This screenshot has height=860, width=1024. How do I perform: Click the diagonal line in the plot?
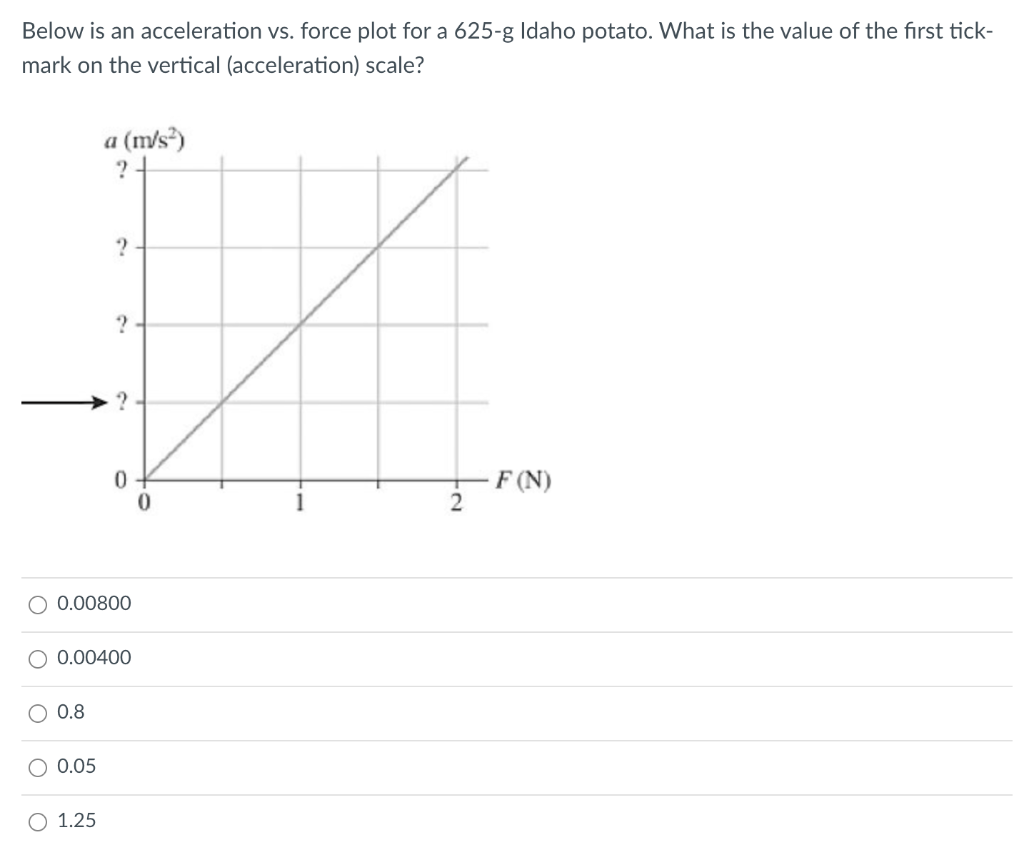tap(300, 322)
